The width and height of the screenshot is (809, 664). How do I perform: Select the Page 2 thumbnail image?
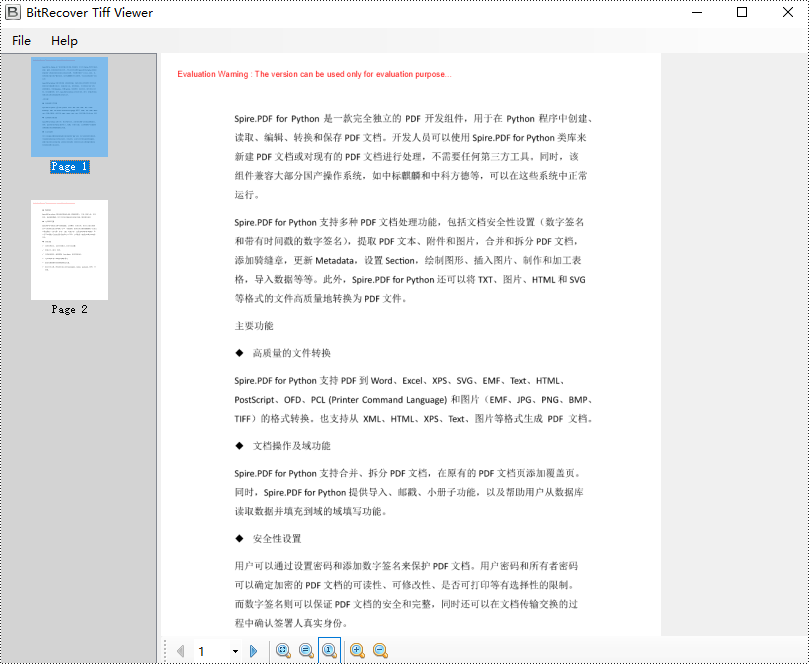[70, 250]
